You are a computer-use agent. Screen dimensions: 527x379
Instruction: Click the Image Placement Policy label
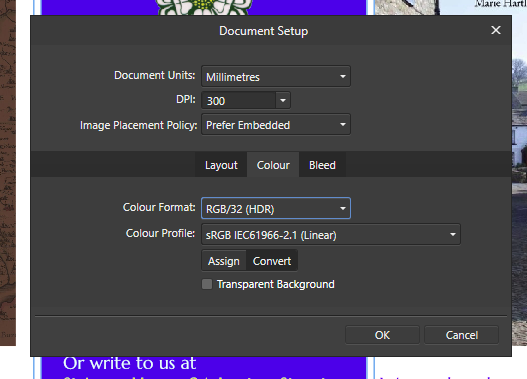138,125
